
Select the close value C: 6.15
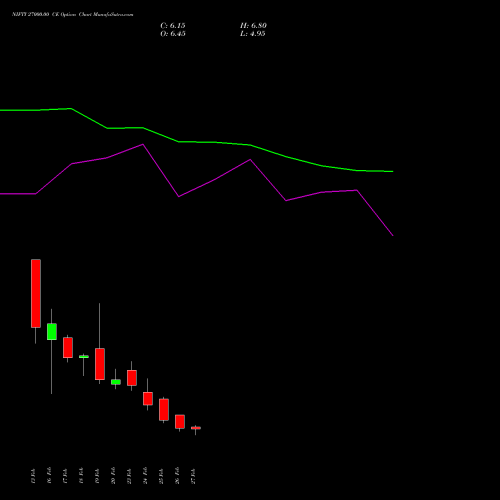[x=173, y=26]
